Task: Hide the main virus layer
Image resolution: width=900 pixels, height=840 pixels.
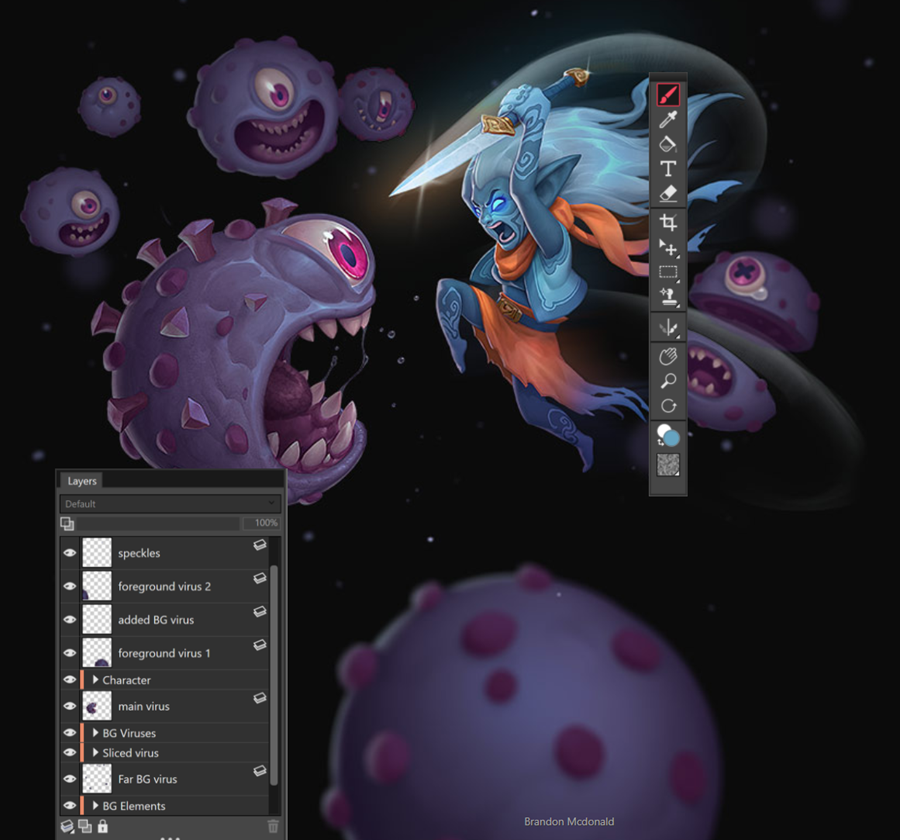Action: [x=69, y=706]
